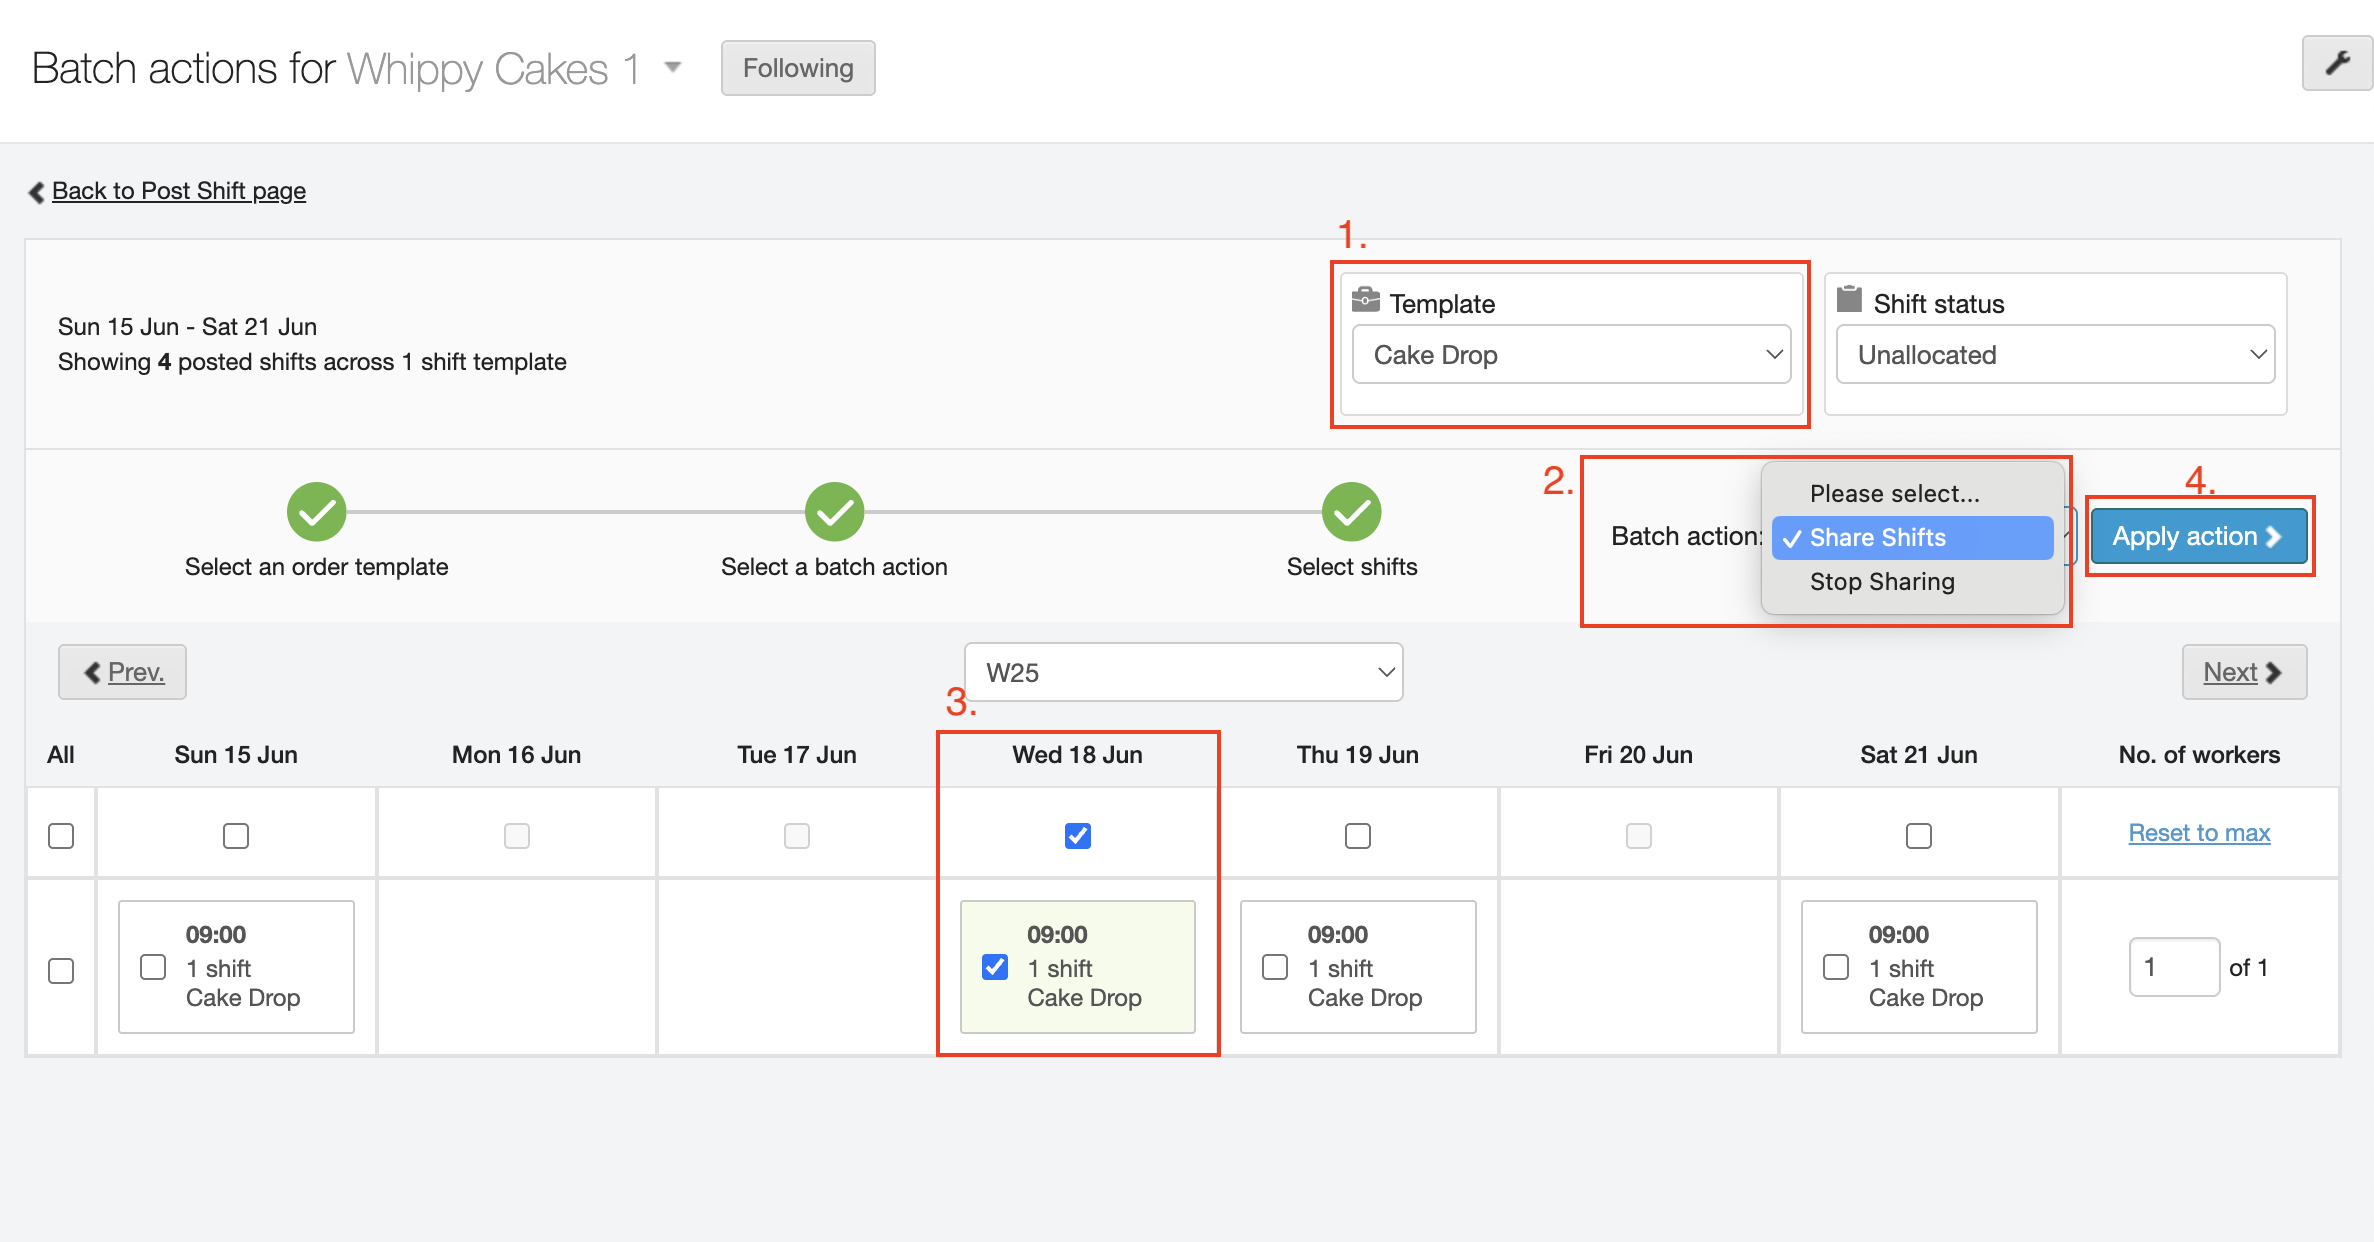Open the Template dropdown showing Cake Drop
The width and height of the screenshot is (2374, 1242).
pyautogui.click(x=1570, y=354)
